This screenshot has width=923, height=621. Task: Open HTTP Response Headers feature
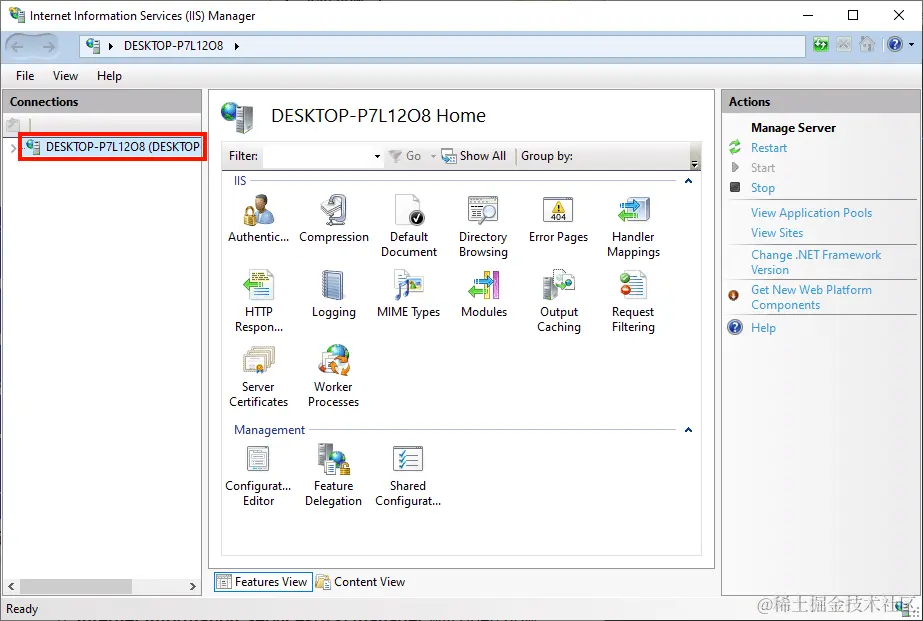coord(258,301)
